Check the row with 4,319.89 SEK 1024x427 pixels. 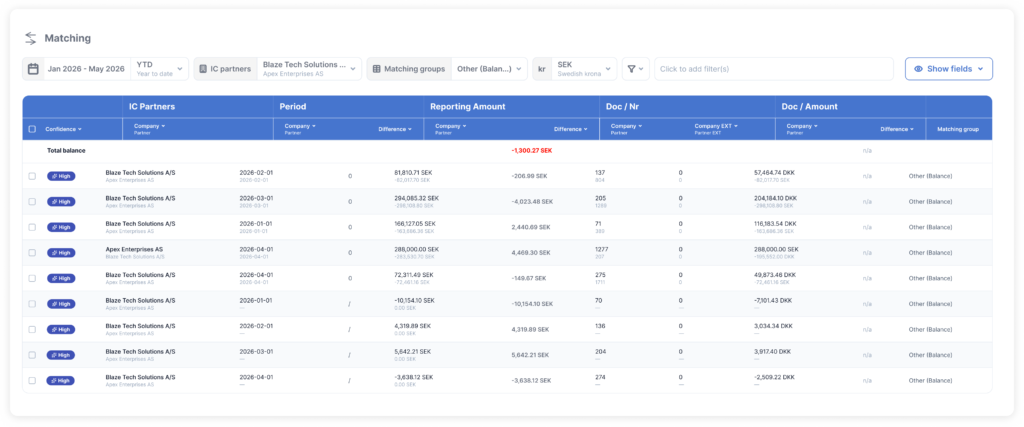(x=33, y=330)
